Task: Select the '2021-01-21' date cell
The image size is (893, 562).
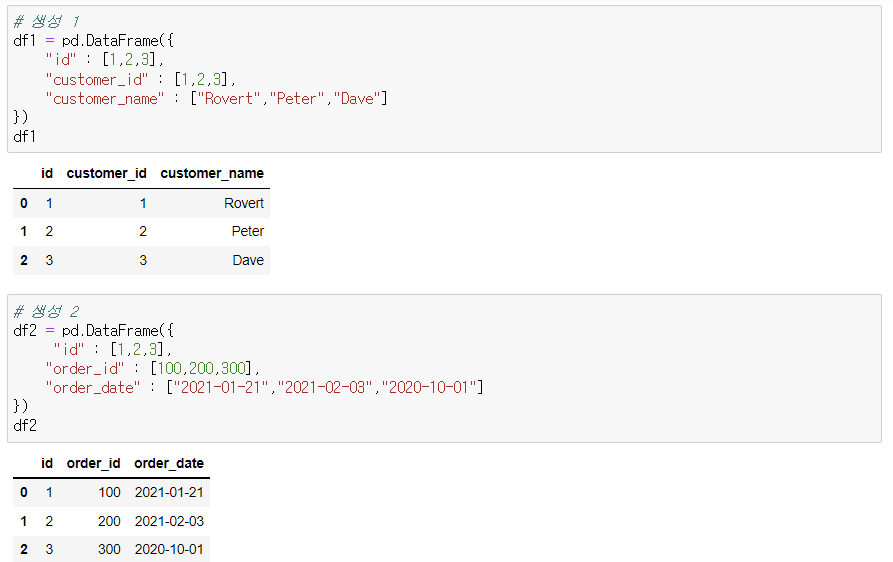Action: coord(169,493)
